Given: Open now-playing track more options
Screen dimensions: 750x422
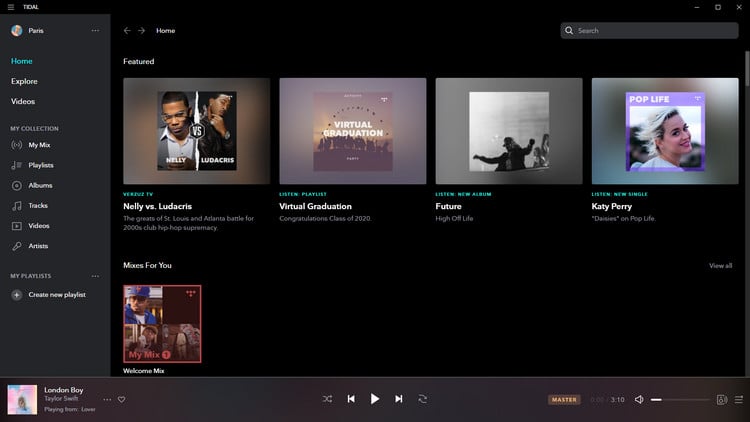Looking at the screenshot, I should (x=107, y=400).
